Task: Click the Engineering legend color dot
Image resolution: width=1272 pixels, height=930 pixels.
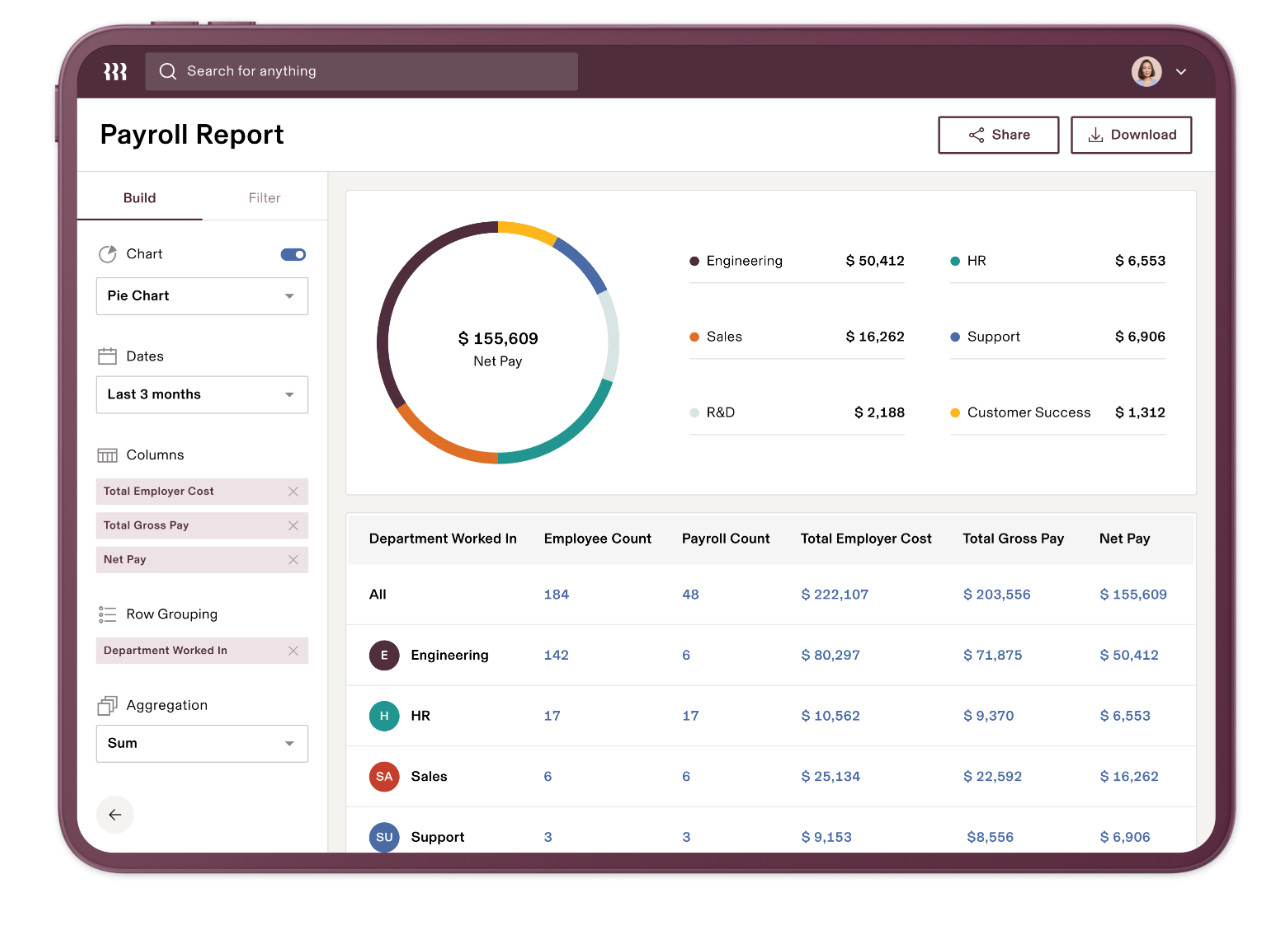Action: [694, 261]
